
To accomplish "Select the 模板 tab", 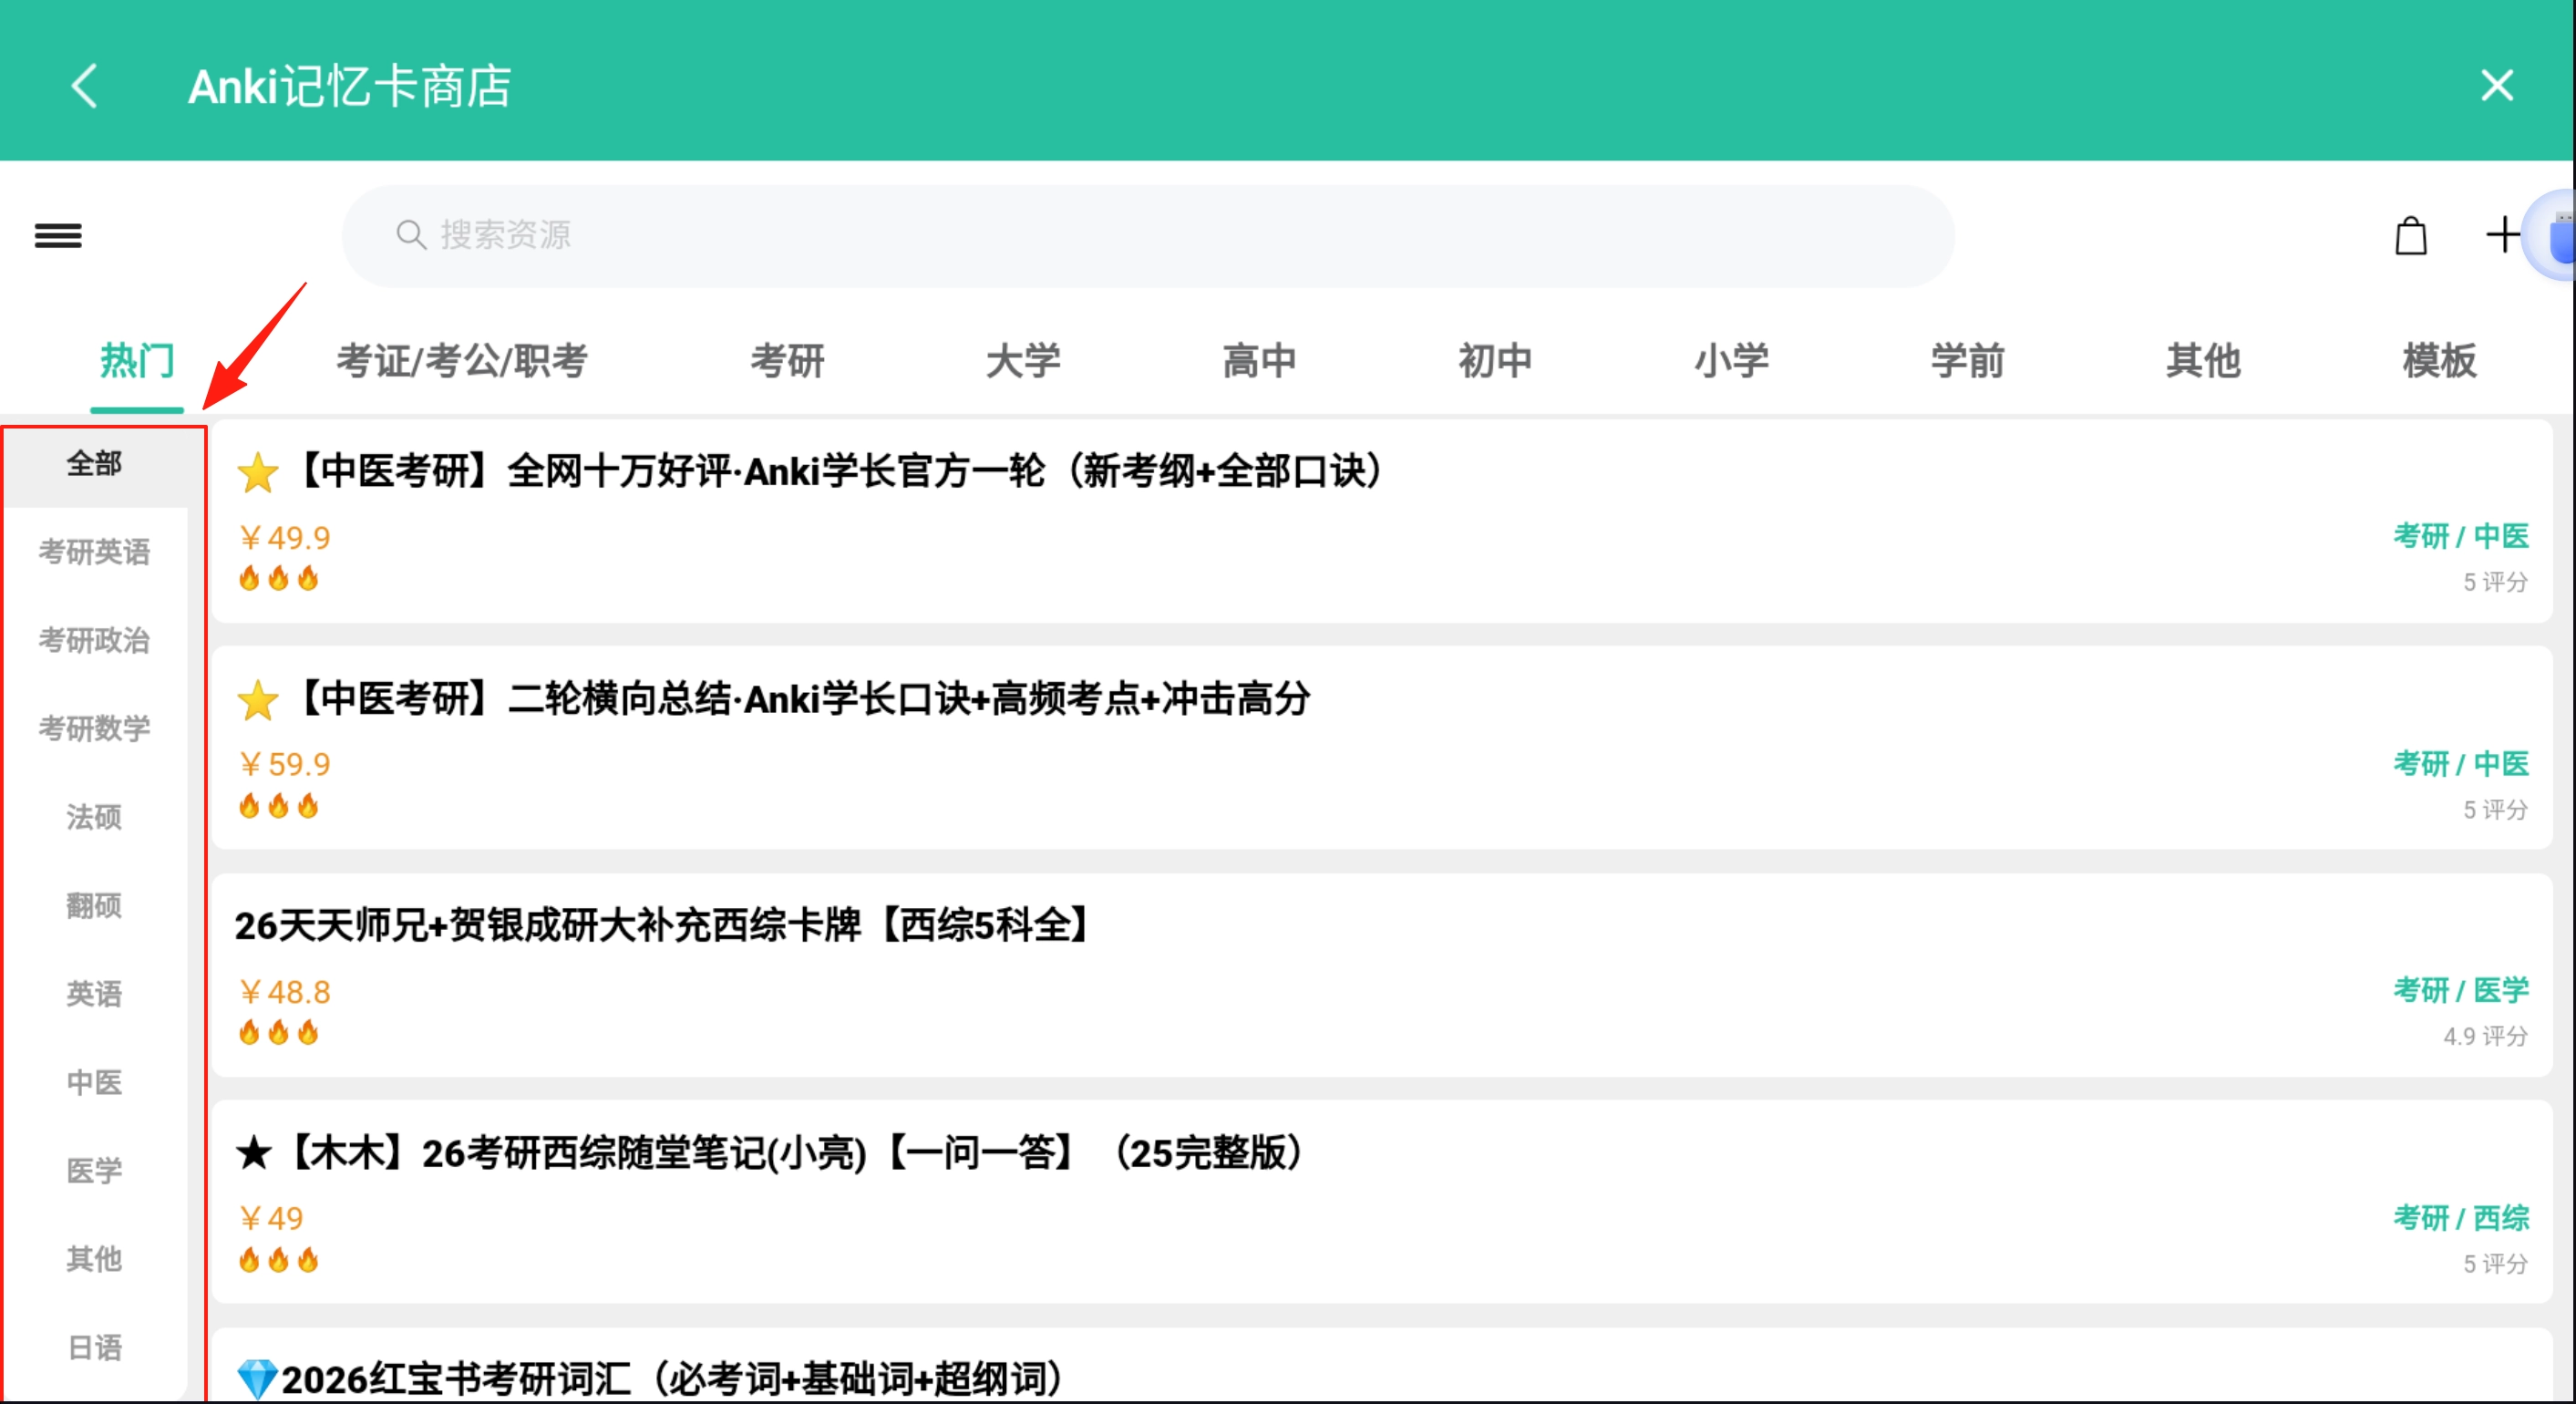I will (2439, 361).
